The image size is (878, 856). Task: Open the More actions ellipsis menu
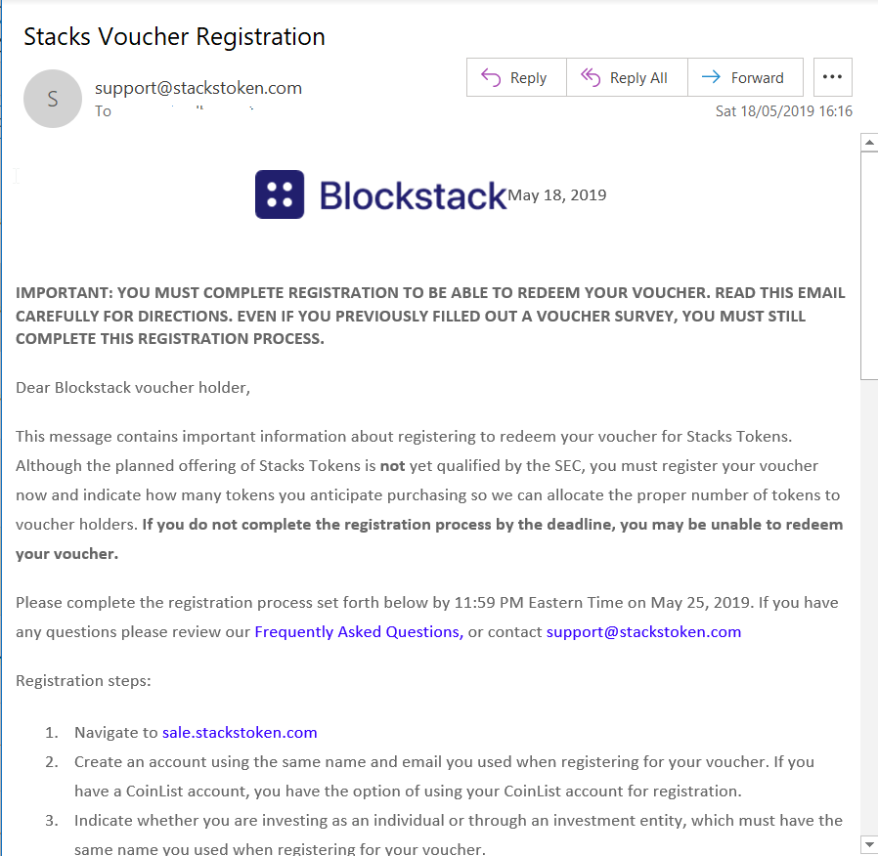pyautogui.click(x=832, y=78)
